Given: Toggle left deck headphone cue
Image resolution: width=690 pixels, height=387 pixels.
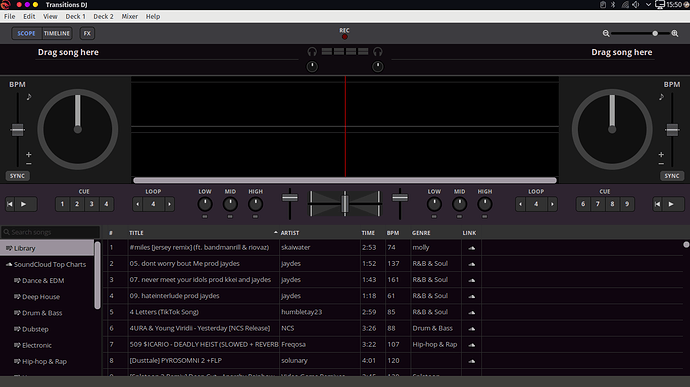Looking at the screenshot, I should [x=312, y=52].
